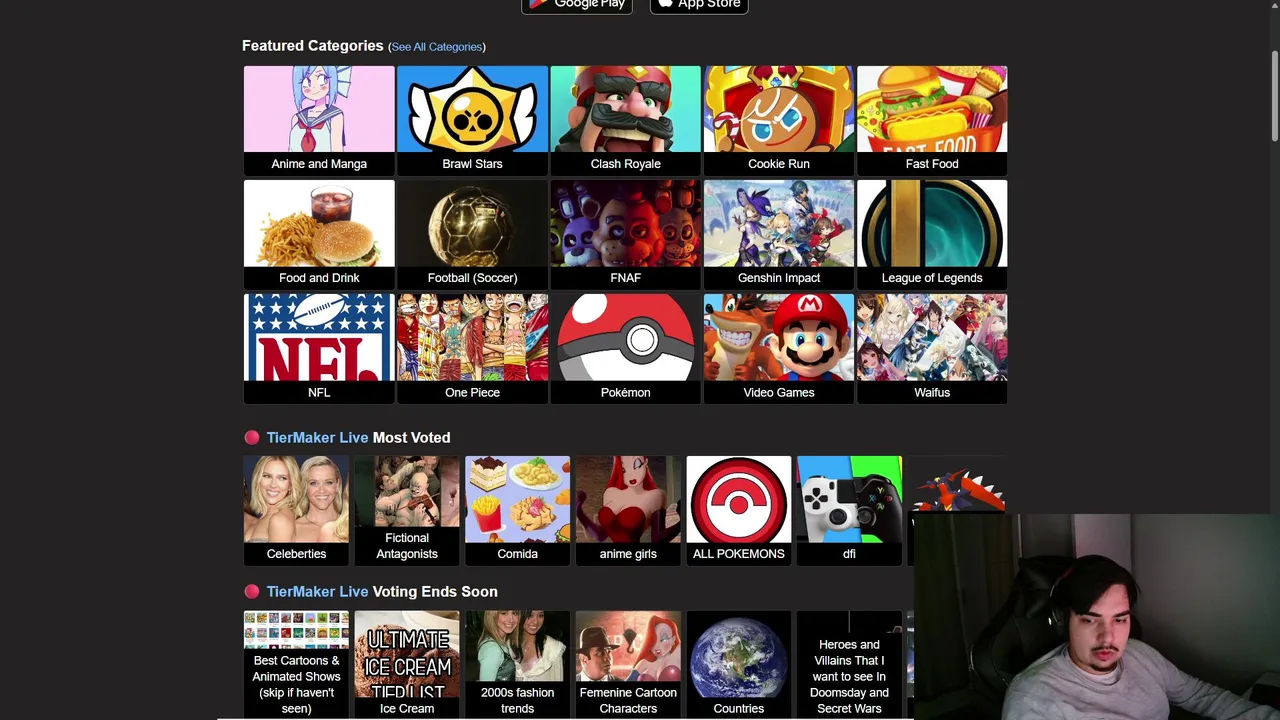The width and height of the screenshot is (1280, 720).
Task: Follow the See All Categories link
Action: click(437, 47)
